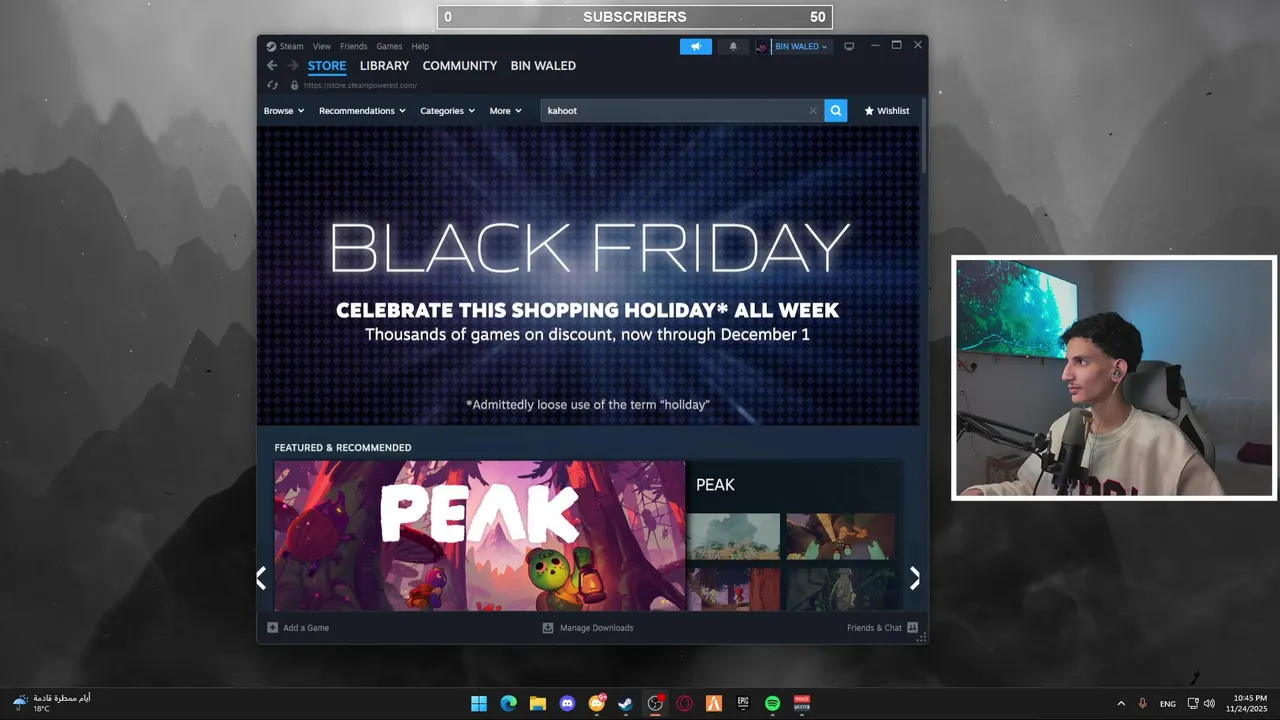1280x720 pixels.
Task: Click the store page vertical scrollbar
Action: click(x=923, y=135)
